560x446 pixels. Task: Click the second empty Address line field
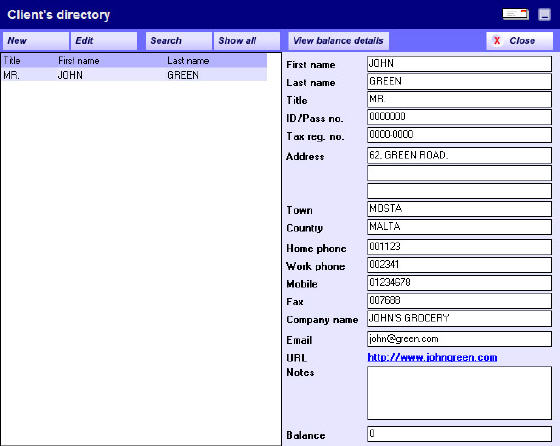point(459,173)
